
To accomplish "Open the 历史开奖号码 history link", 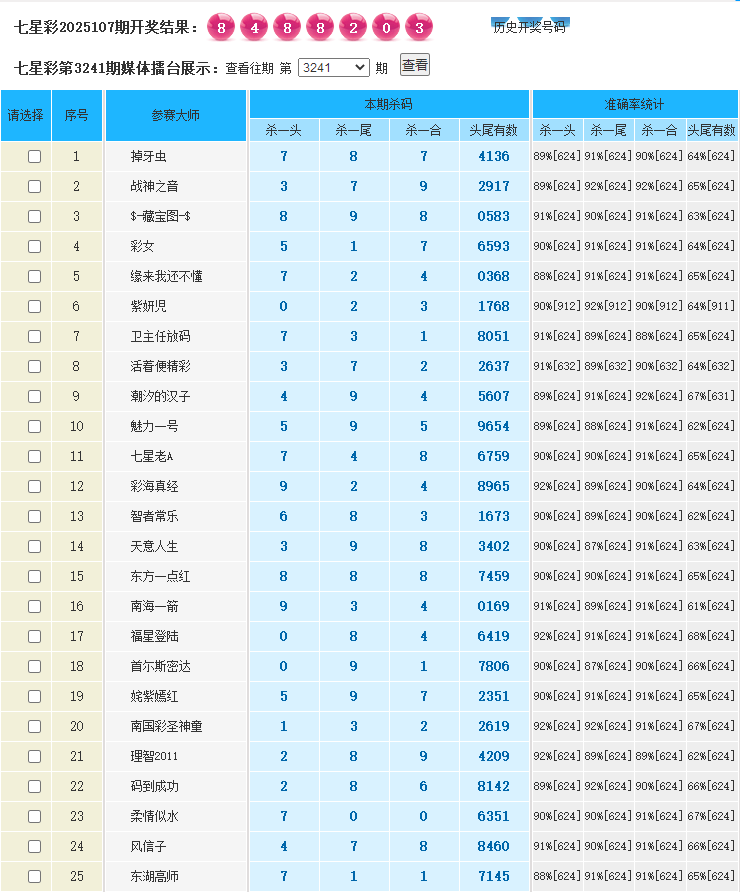I will (529, 27).
